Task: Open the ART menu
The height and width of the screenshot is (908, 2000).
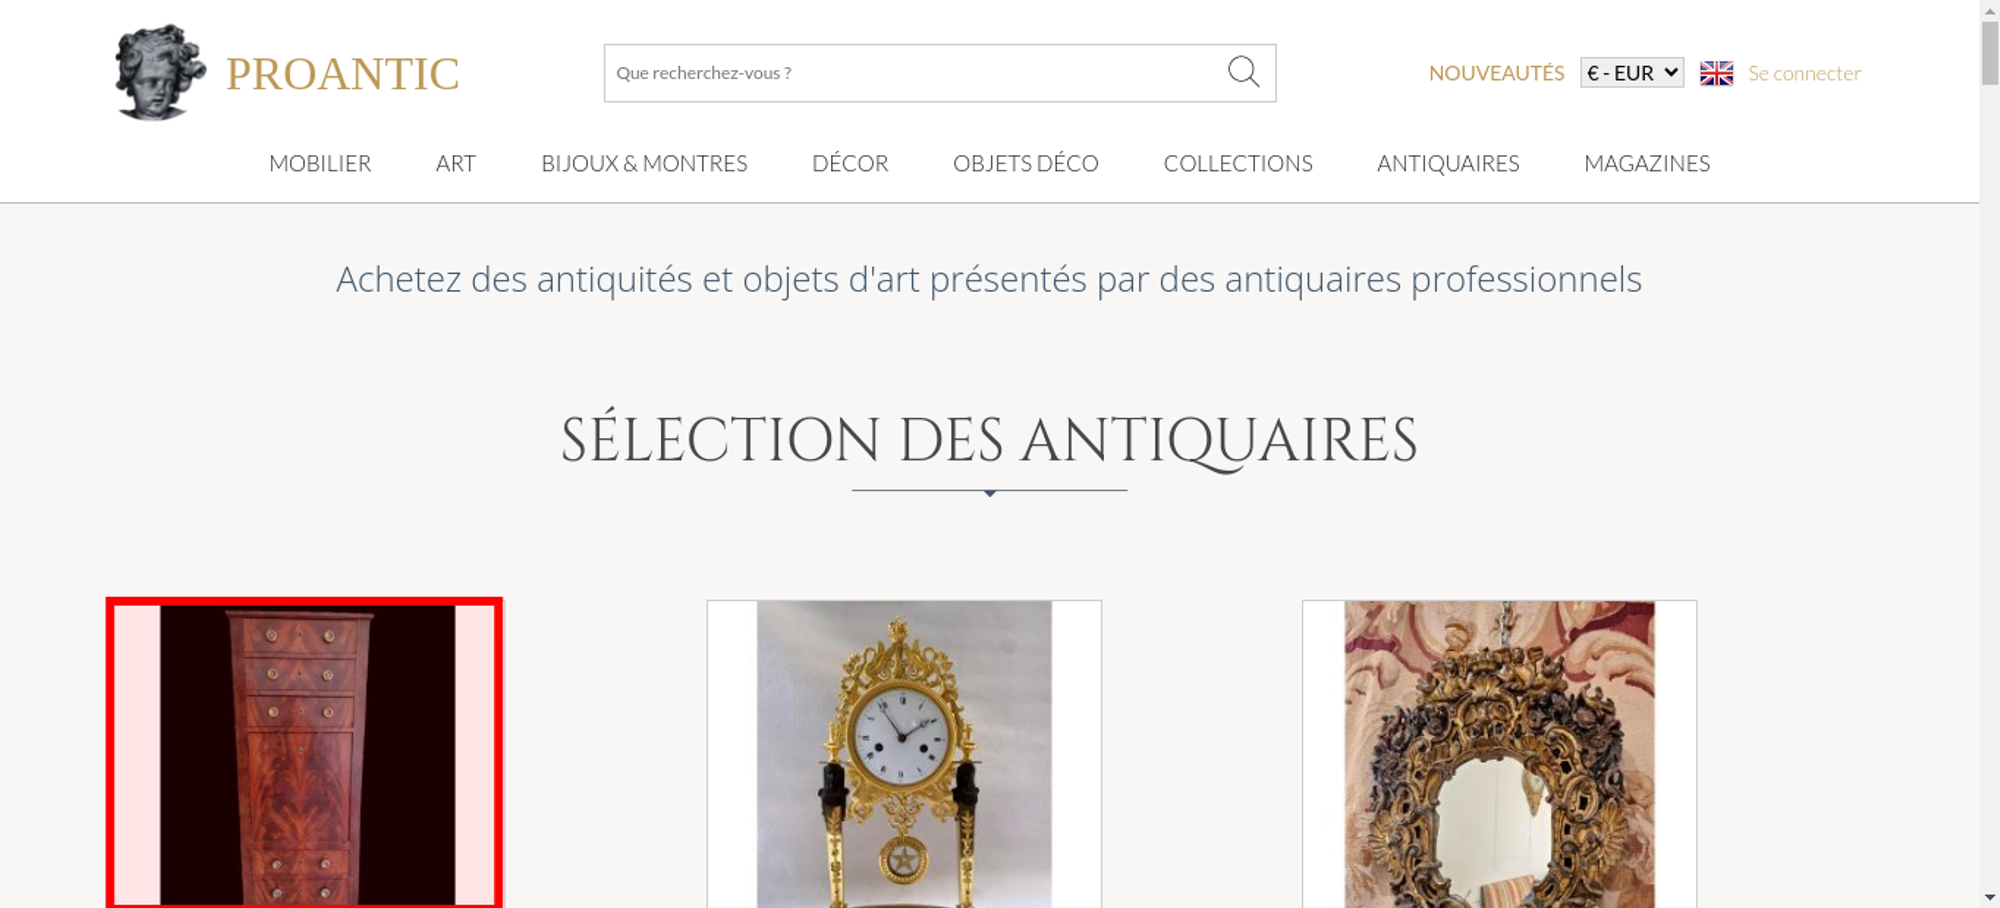Action: (456, 163)
